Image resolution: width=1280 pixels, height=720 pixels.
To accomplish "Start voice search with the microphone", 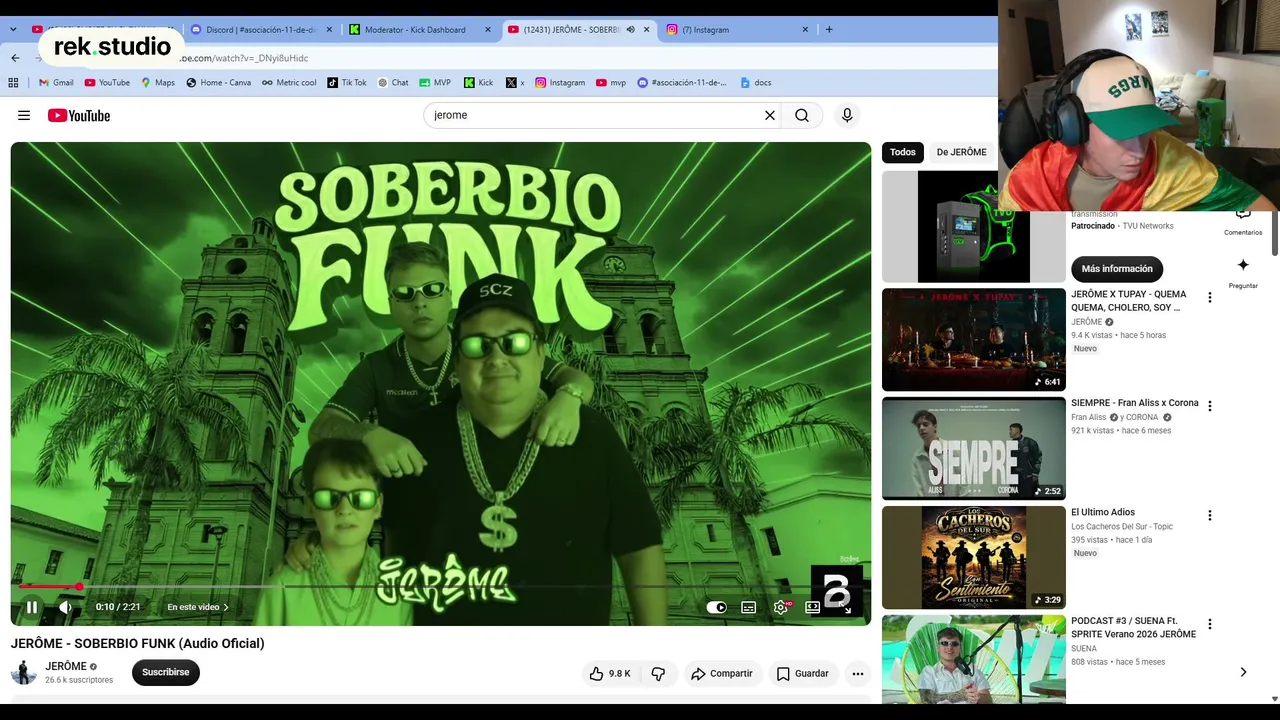I will pos(847,115).
